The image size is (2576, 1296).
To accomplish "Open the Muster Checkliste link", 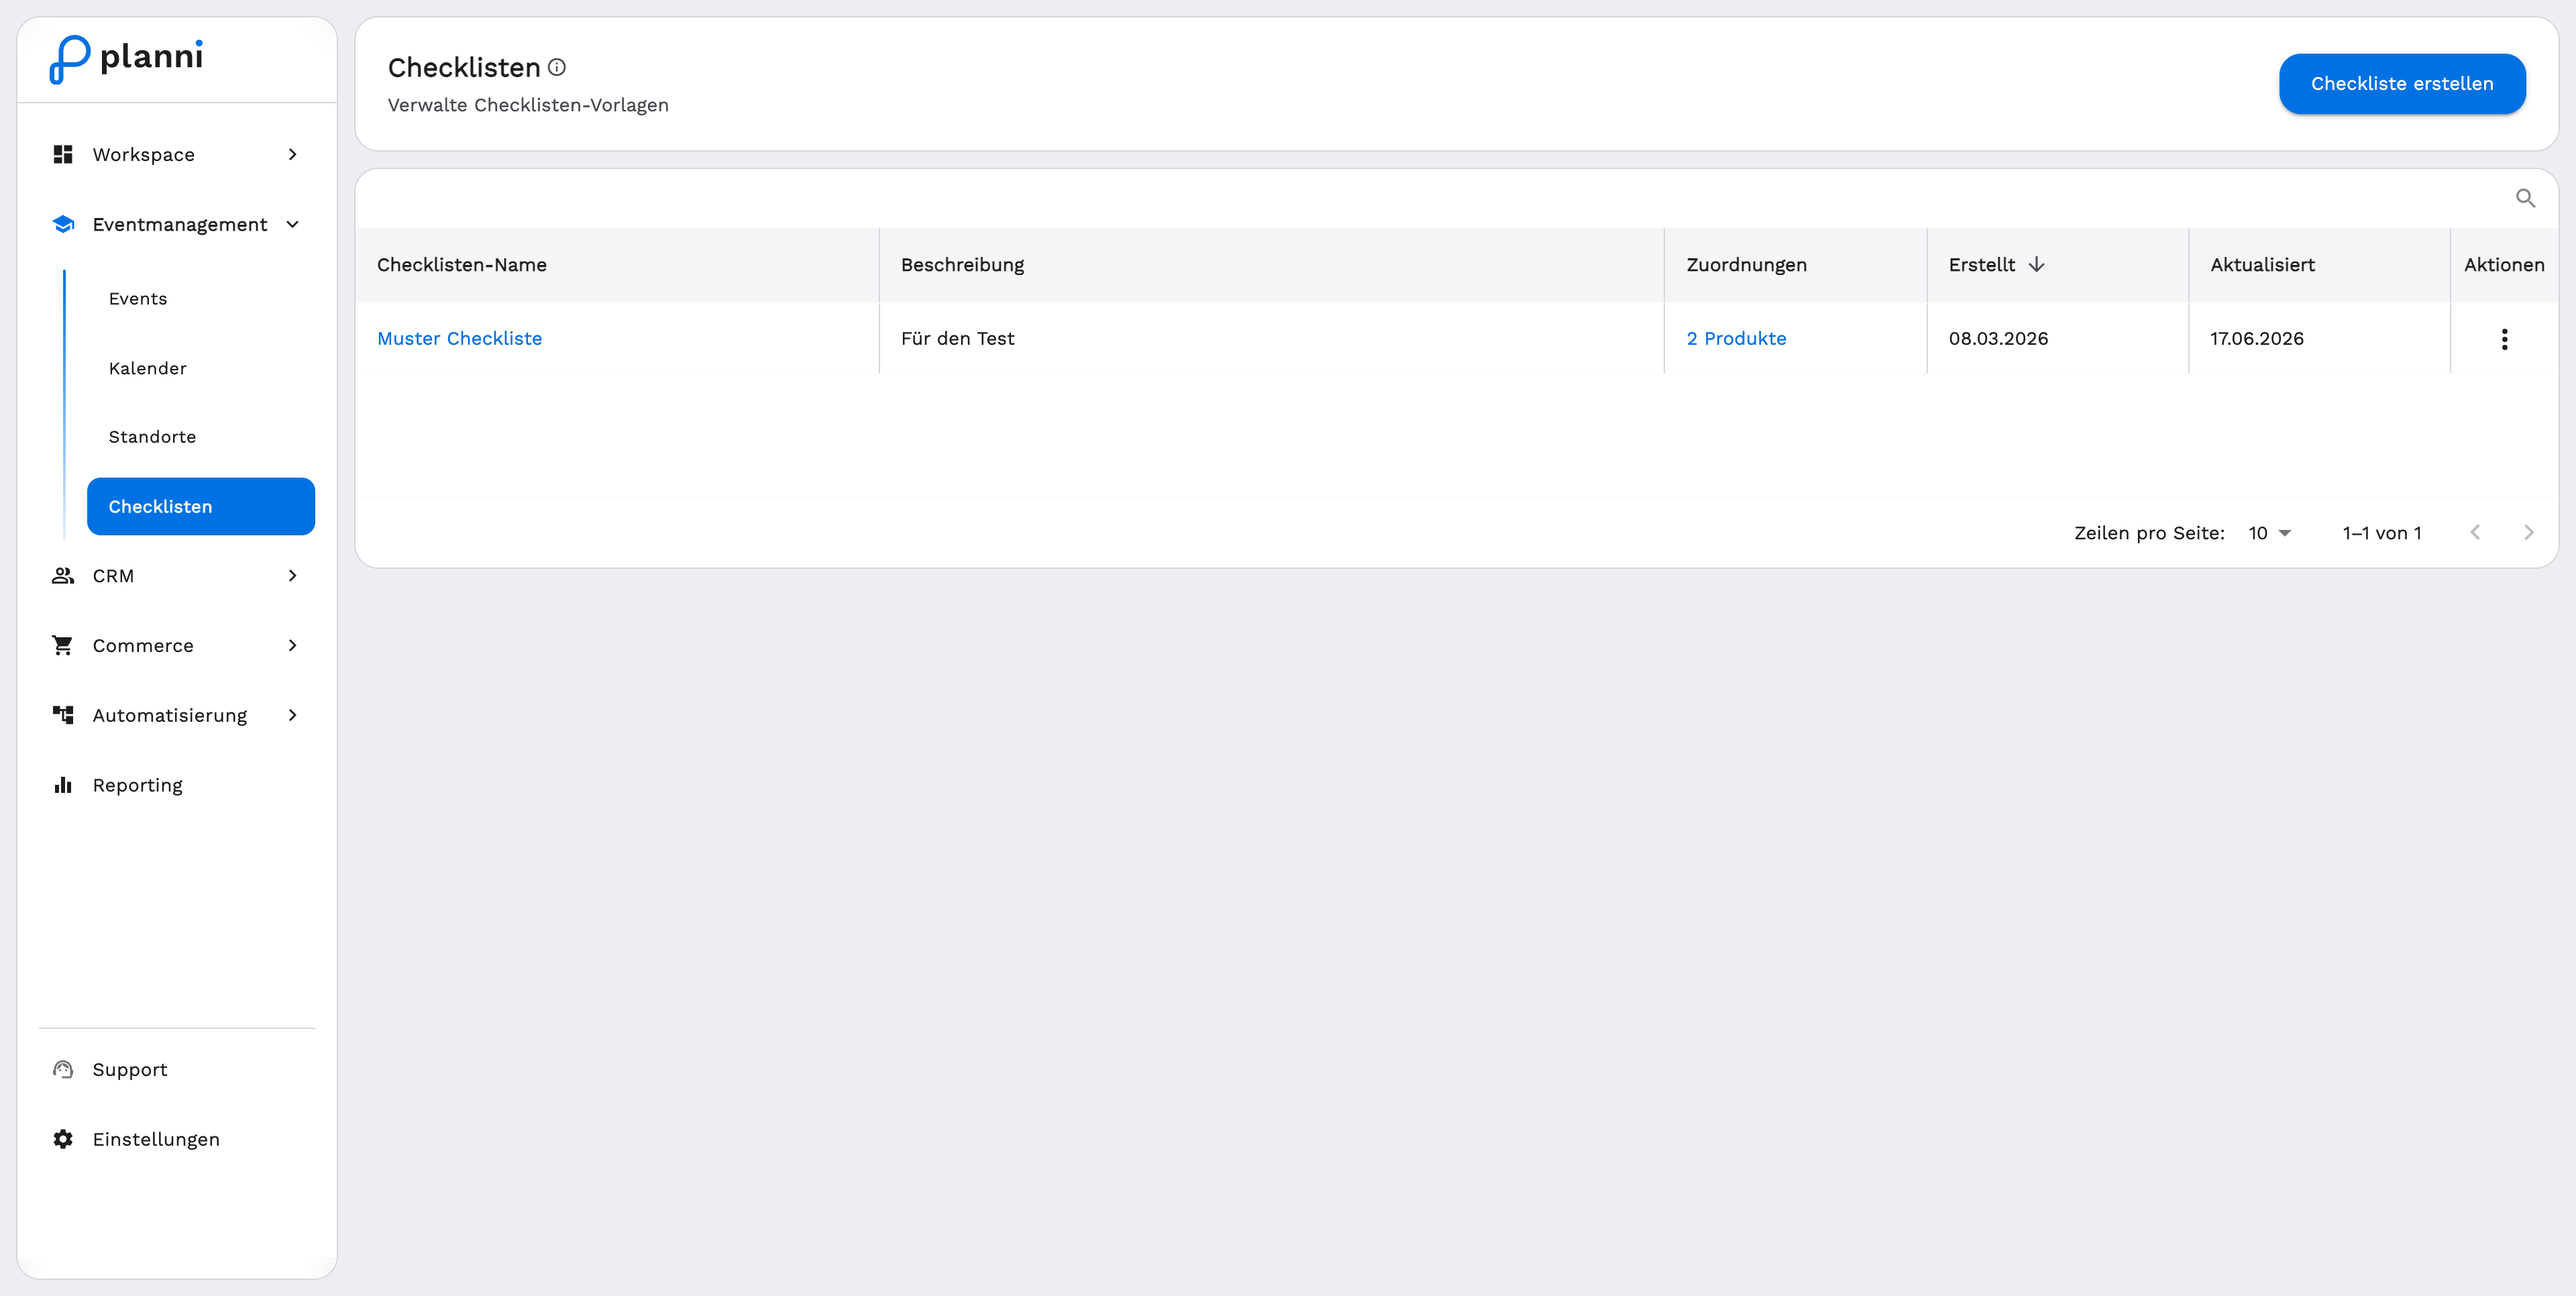I will [459, 338].
